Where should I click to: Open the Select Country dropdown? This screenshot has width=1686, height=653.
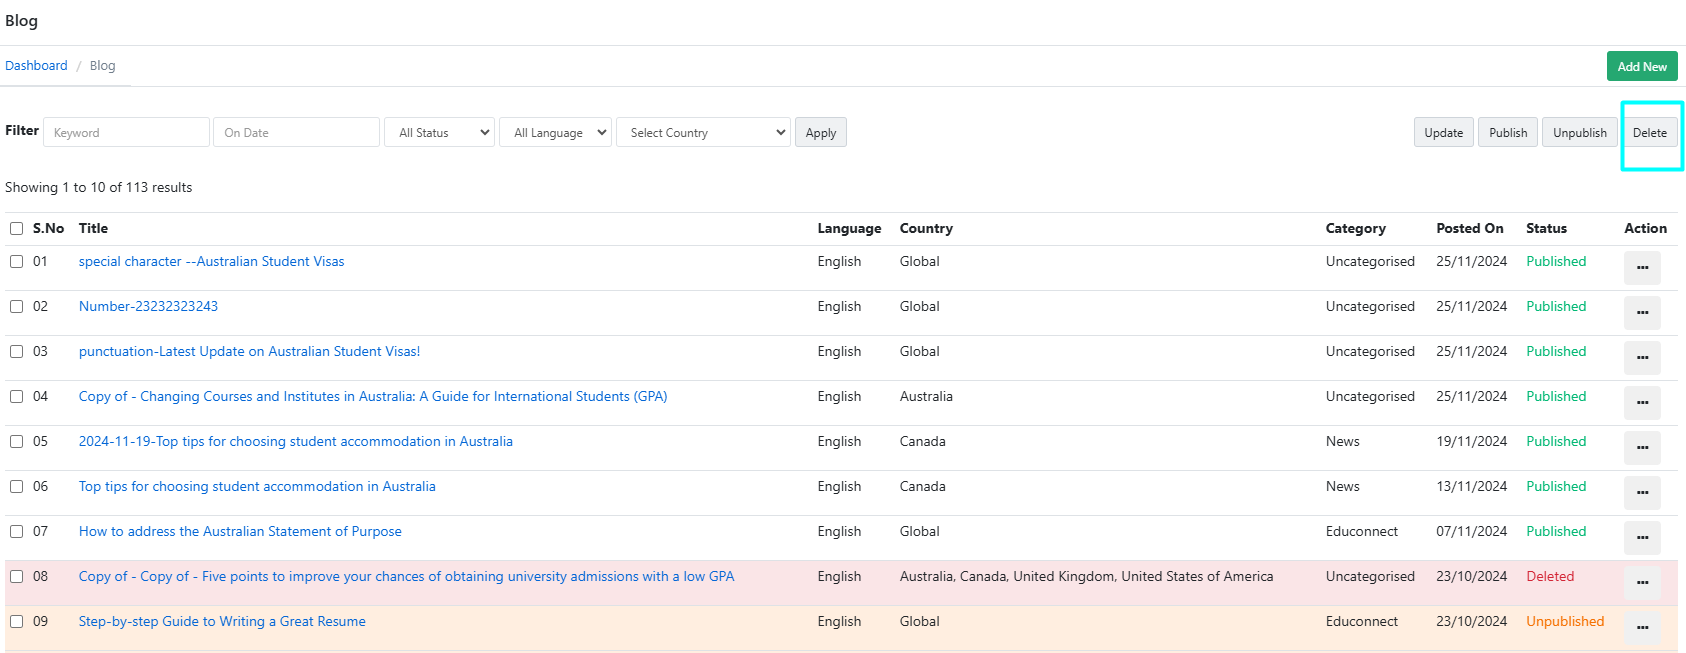coord(704,133)
